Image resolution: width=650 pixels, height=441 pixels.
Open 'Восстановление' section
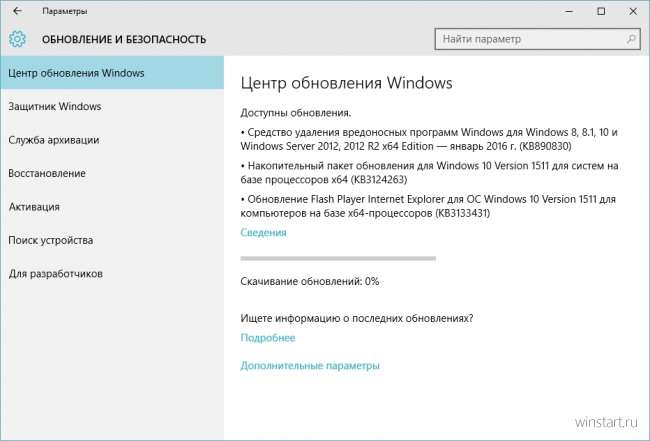pos(112,173)
